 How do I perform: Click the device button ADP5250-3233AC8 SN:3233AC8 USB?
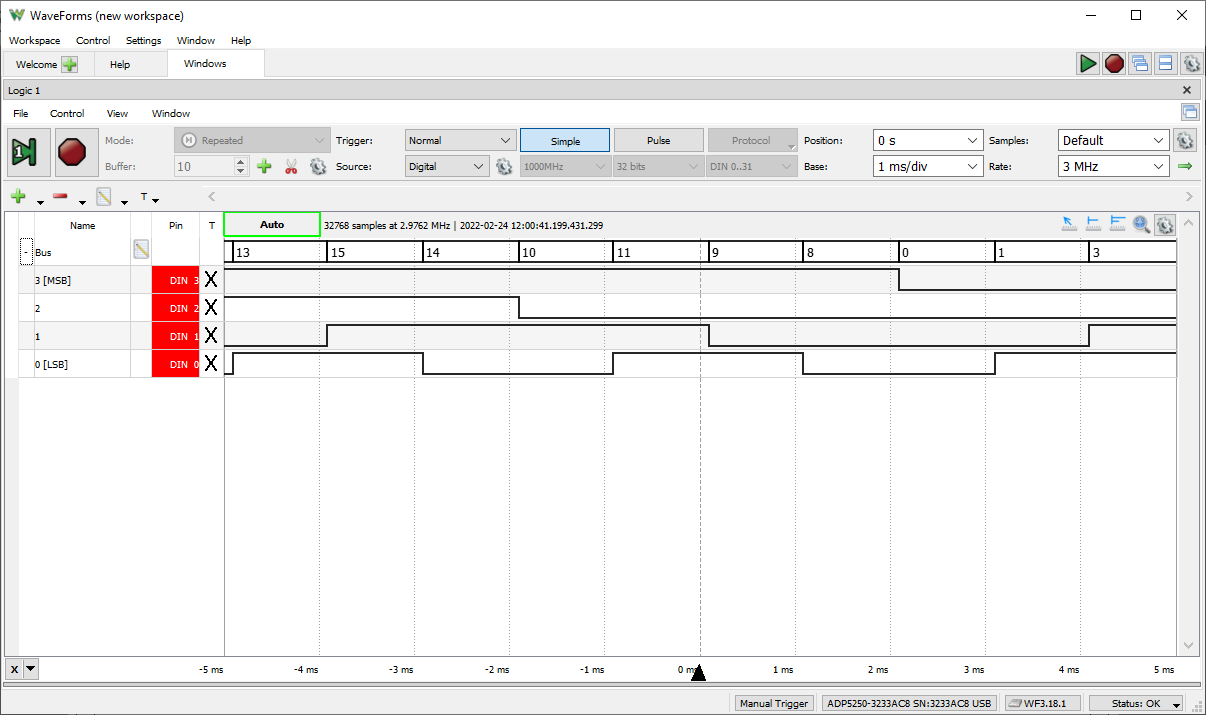click(x=909, y=704)
